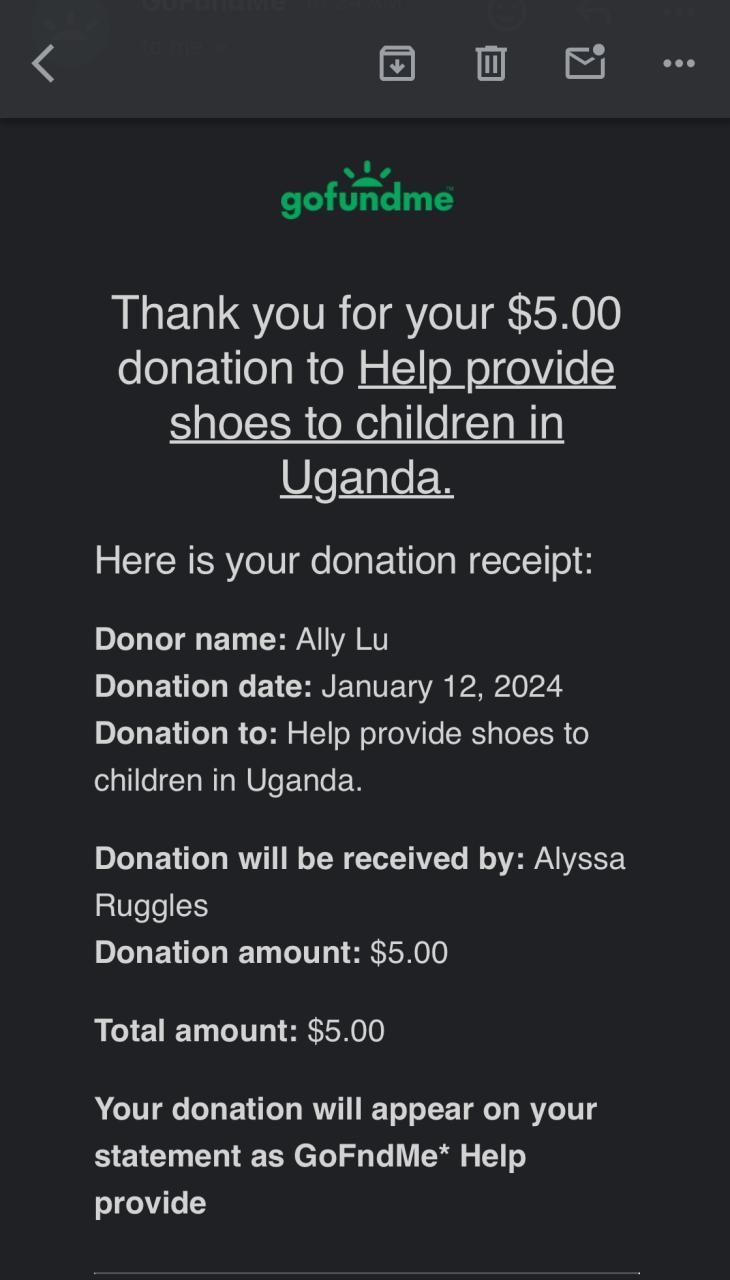Select recipient name Alyssa Ruggles
Image resolution: width=730 pixels, height=1280 pixels.
pos(579,859)
